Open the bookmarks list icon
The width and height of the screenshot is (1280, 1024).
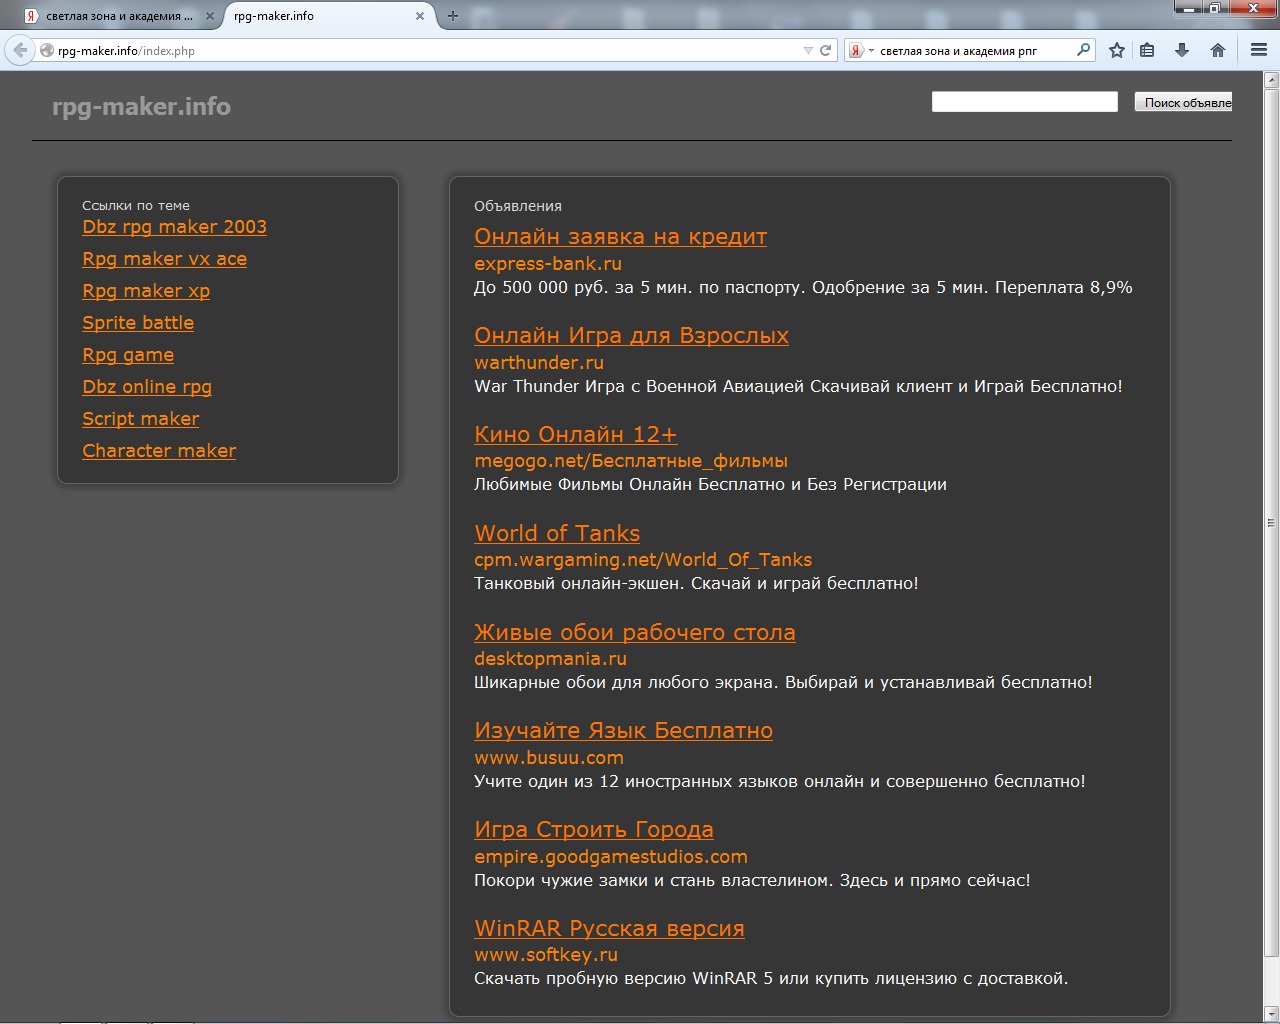click(x=1147, y=50)
